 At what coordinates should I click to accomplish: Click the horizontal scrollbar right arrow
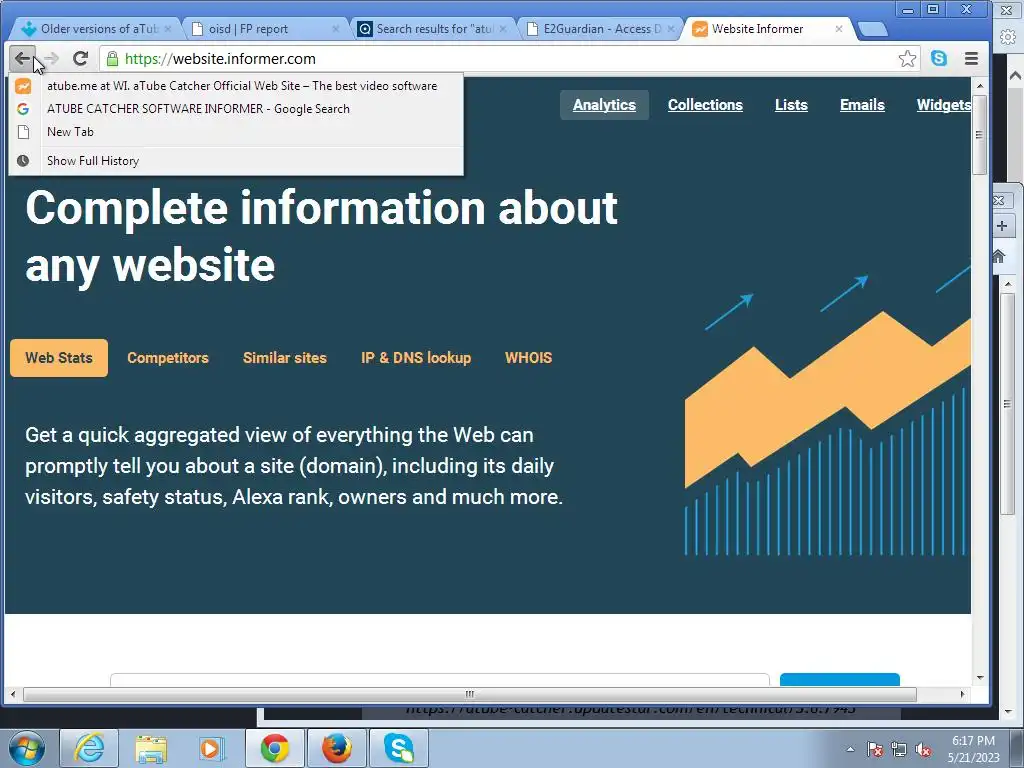click(962, 694)
